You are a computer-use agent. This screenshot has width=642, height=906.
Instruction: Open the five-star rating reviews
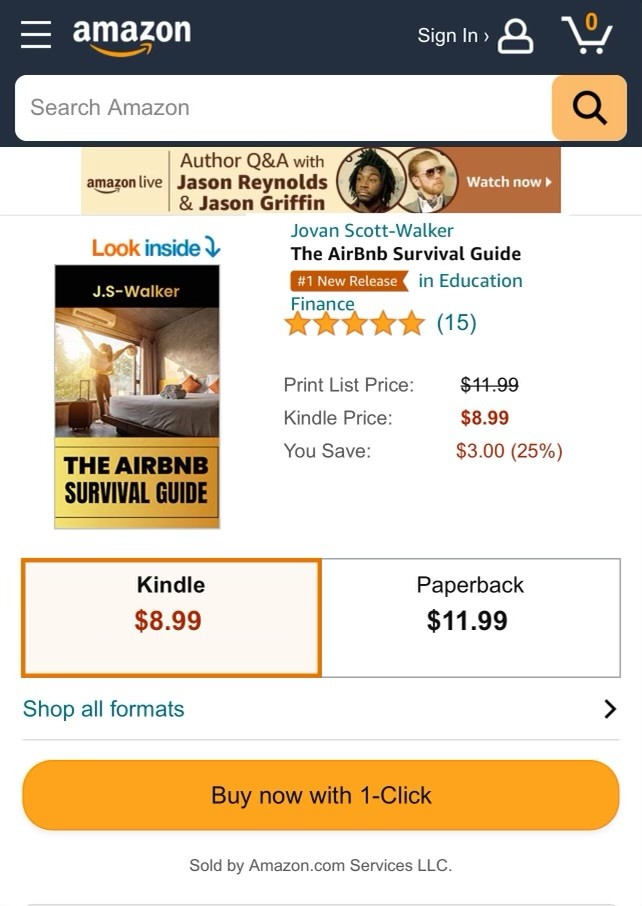click(x=355, y=324)
